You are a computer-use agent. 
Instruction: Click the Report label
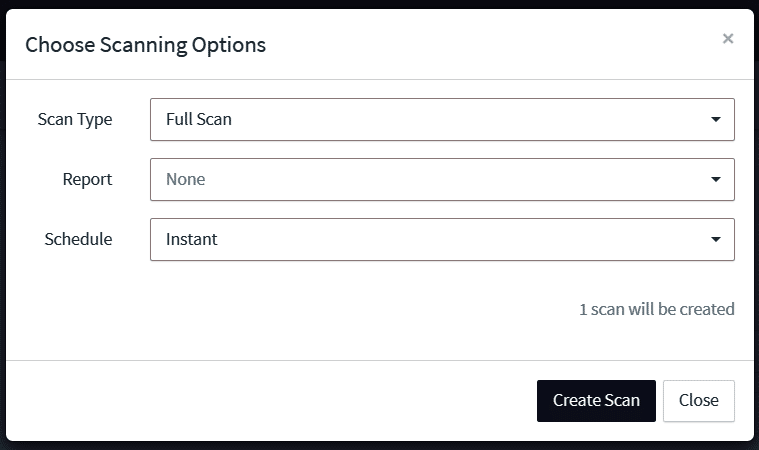pos(87,179)
